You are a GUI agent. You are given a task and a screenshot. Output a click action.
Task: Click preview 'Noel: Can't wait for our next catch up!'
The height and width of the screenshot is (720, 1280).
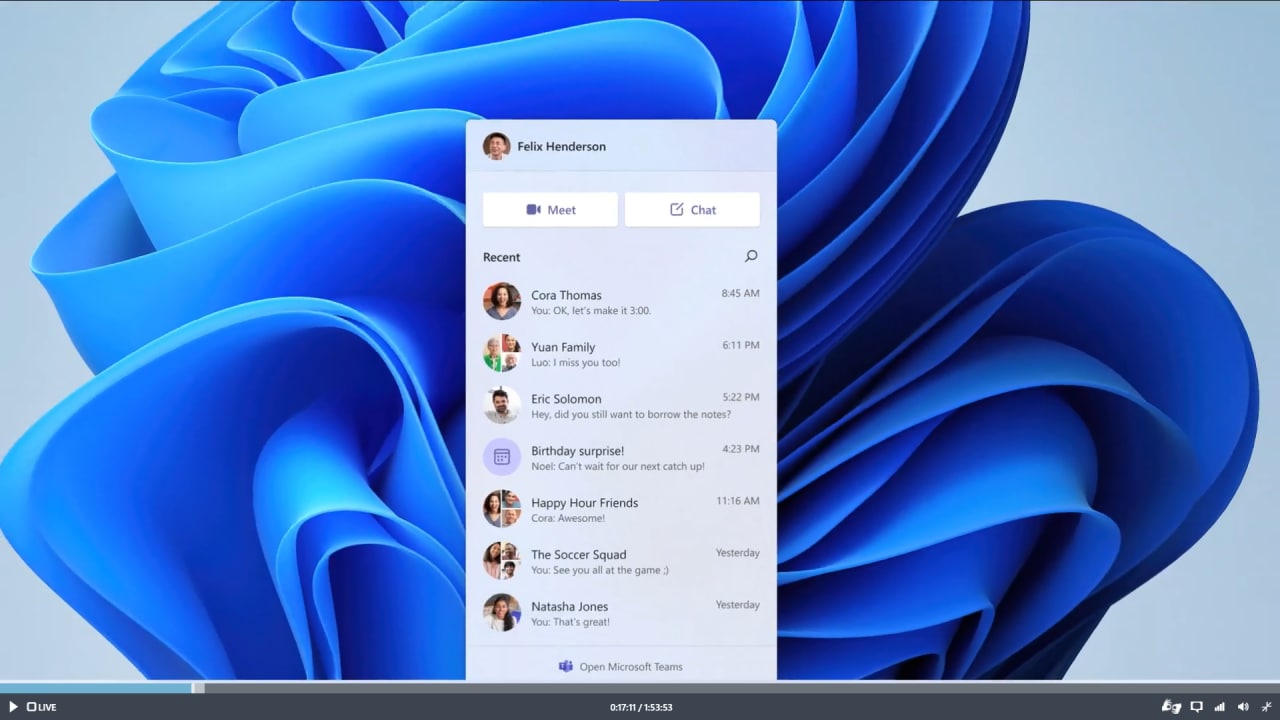tap(618, 466)
